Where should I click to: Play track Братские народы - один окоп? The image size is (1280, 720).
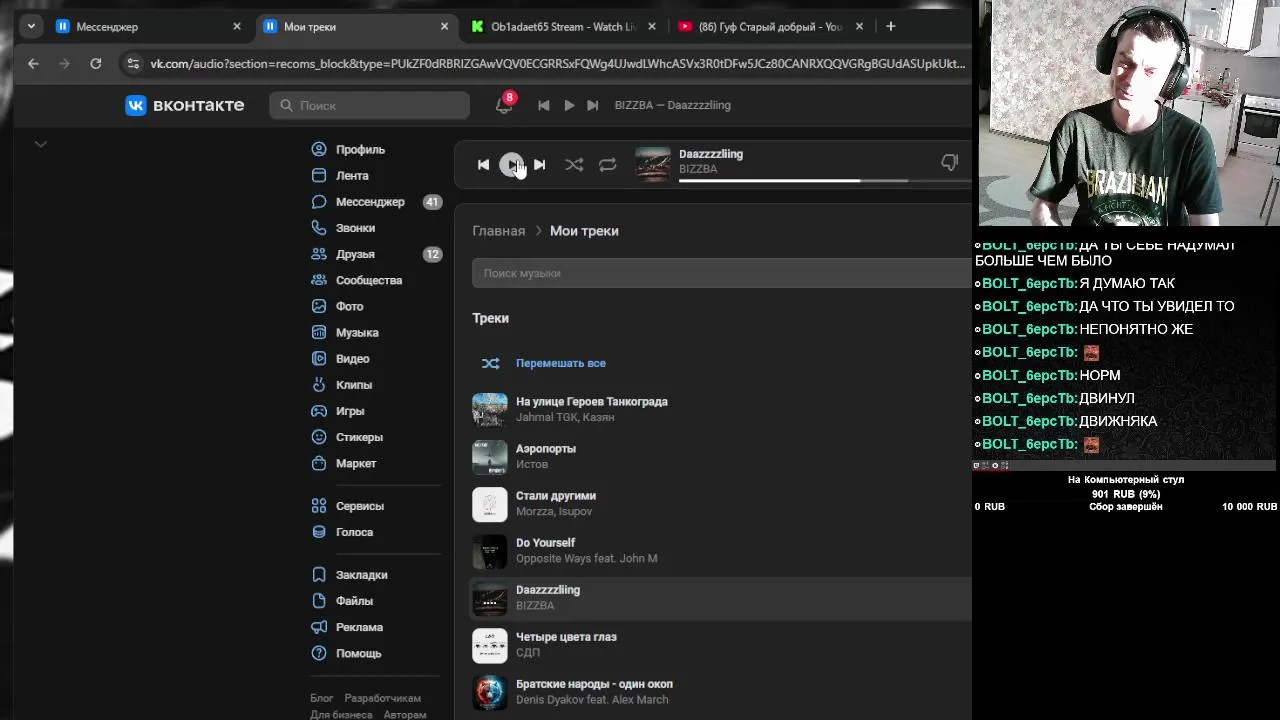(x=722, y=691)
